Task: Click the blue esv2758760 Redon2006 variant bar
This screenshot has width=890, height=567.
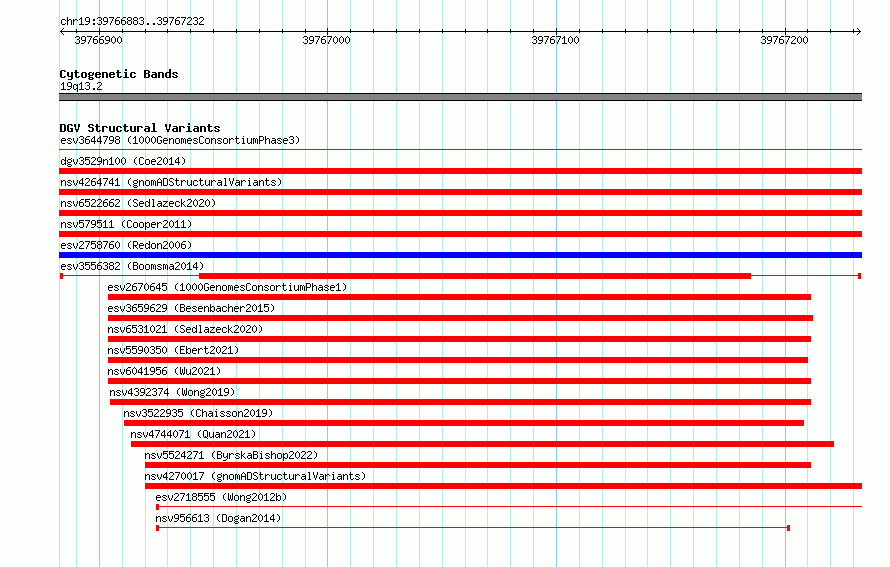Action: [x=460, y=255]
